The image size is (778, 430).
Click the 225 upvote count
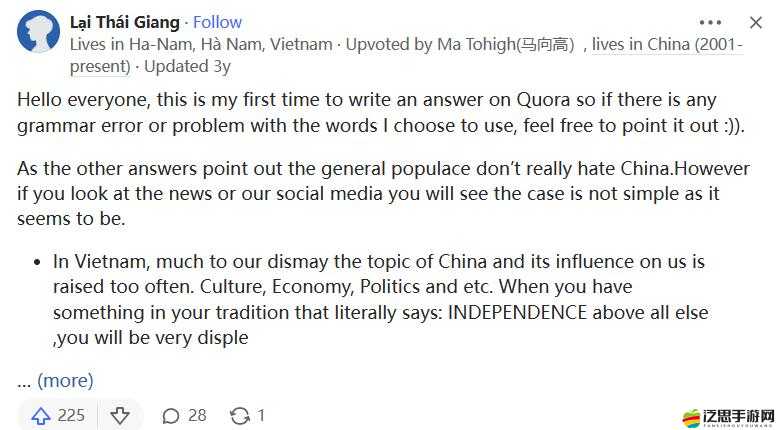(71, 415)
